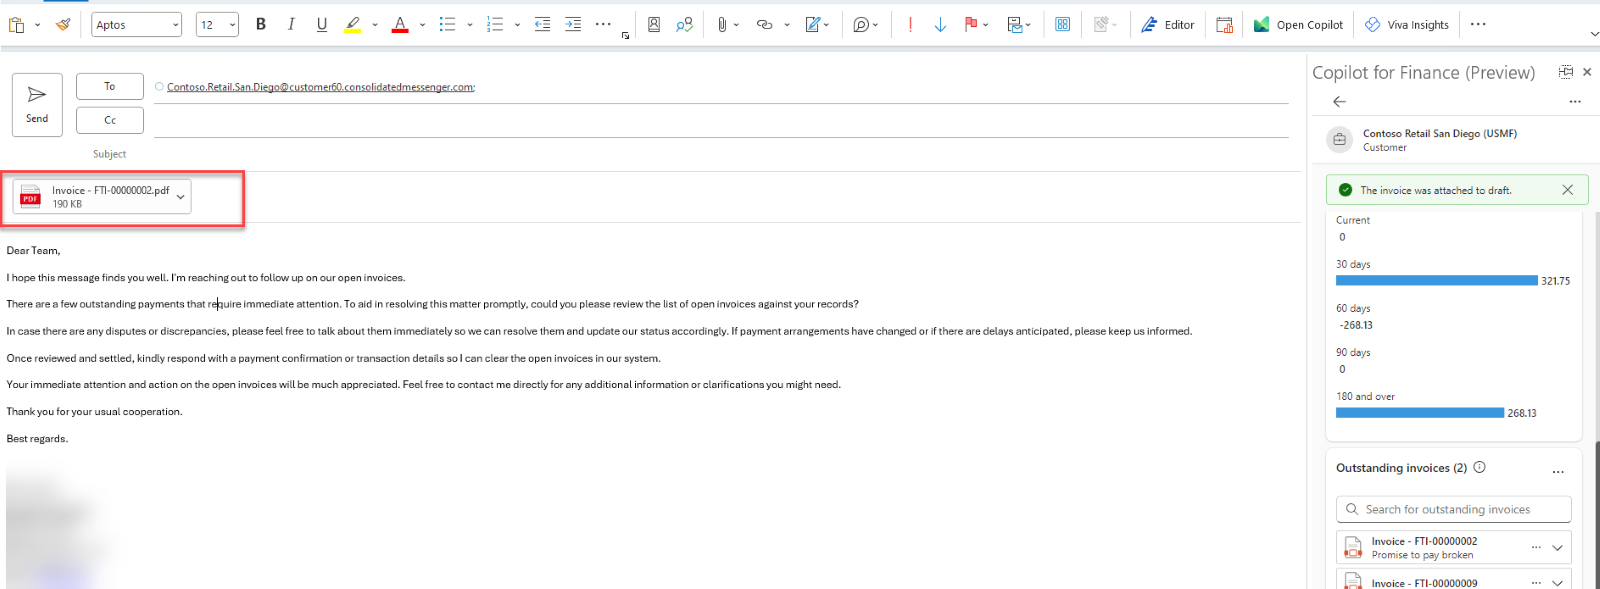This screenshot has height=589, width=1600.
Task: Show more formatting options ellipsis
Action: [603, 25]
